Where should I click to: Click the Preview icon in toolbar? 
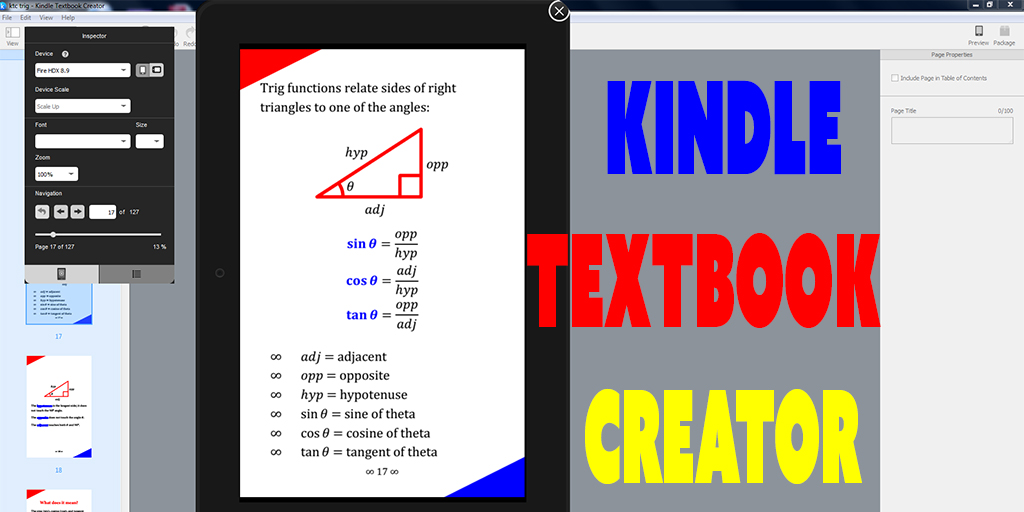978,33
